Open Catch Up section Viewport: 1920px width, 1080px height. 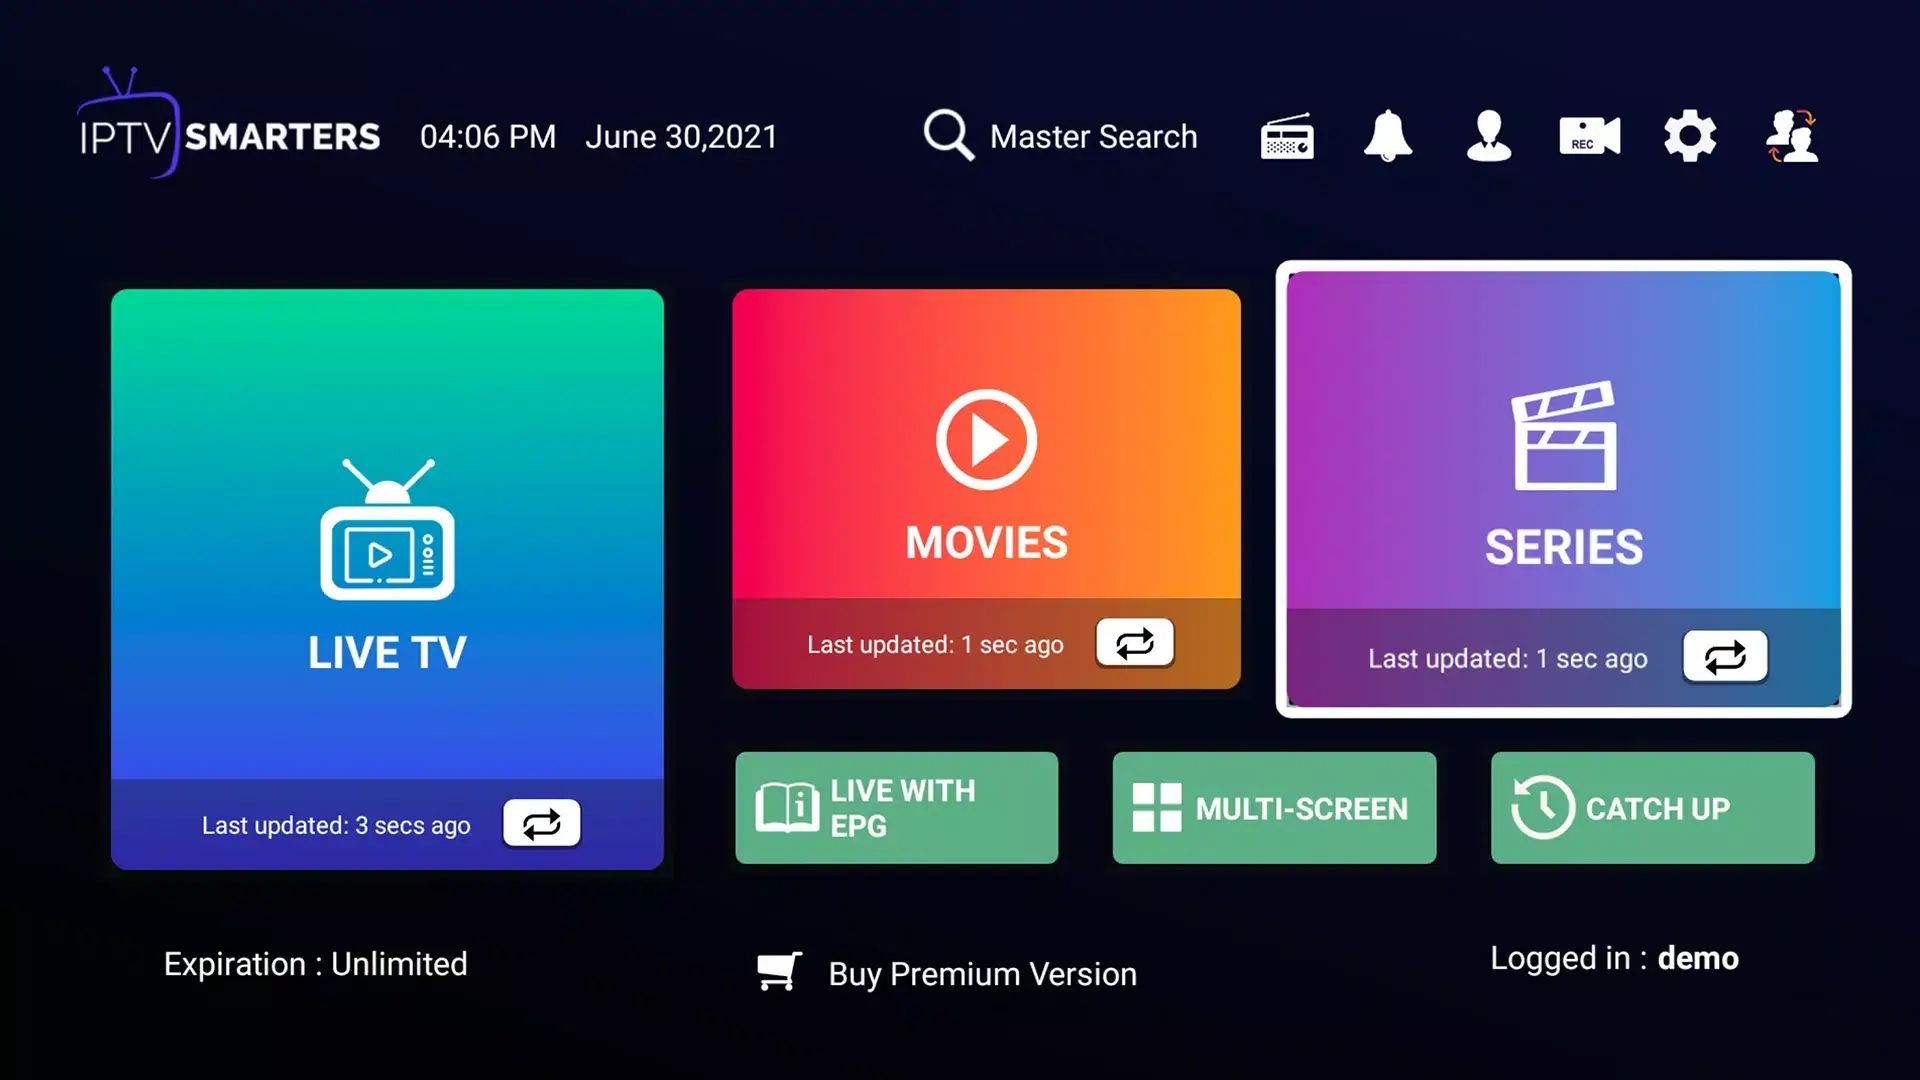point(1652,807)
